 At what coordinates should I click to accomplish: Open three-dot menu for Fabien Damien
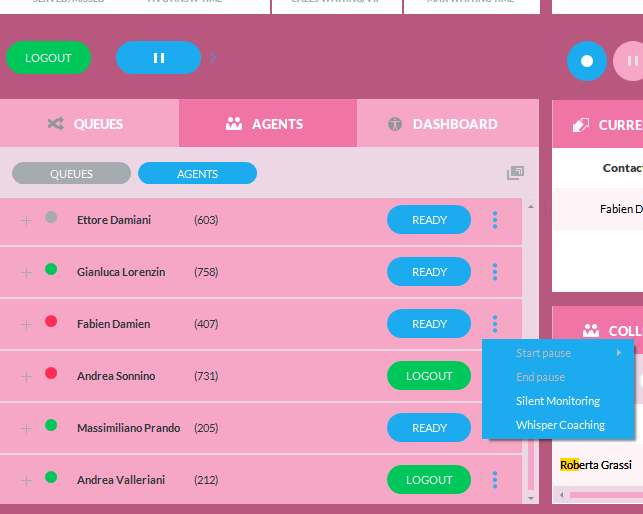pos(494,324)
